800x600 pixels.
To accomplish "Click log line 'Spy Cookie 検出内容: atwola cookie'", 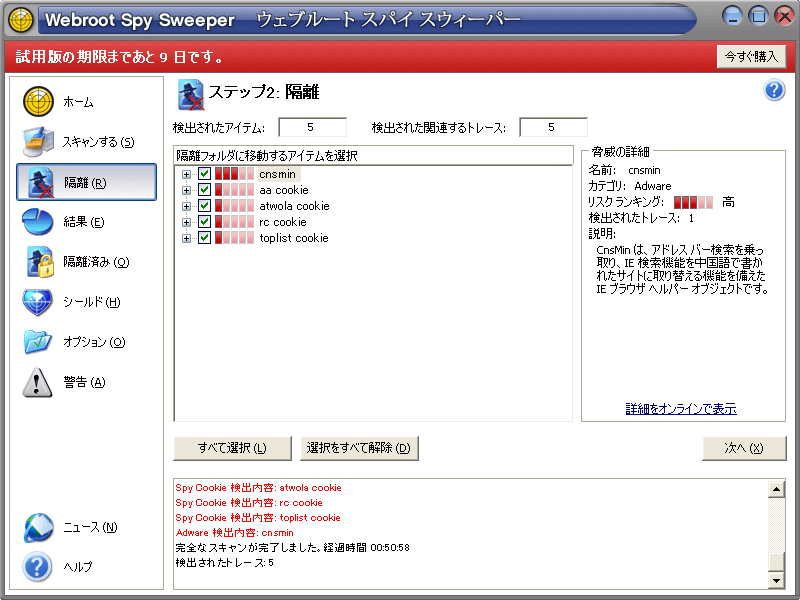I will pyautogui.click(x=259, y=488).
